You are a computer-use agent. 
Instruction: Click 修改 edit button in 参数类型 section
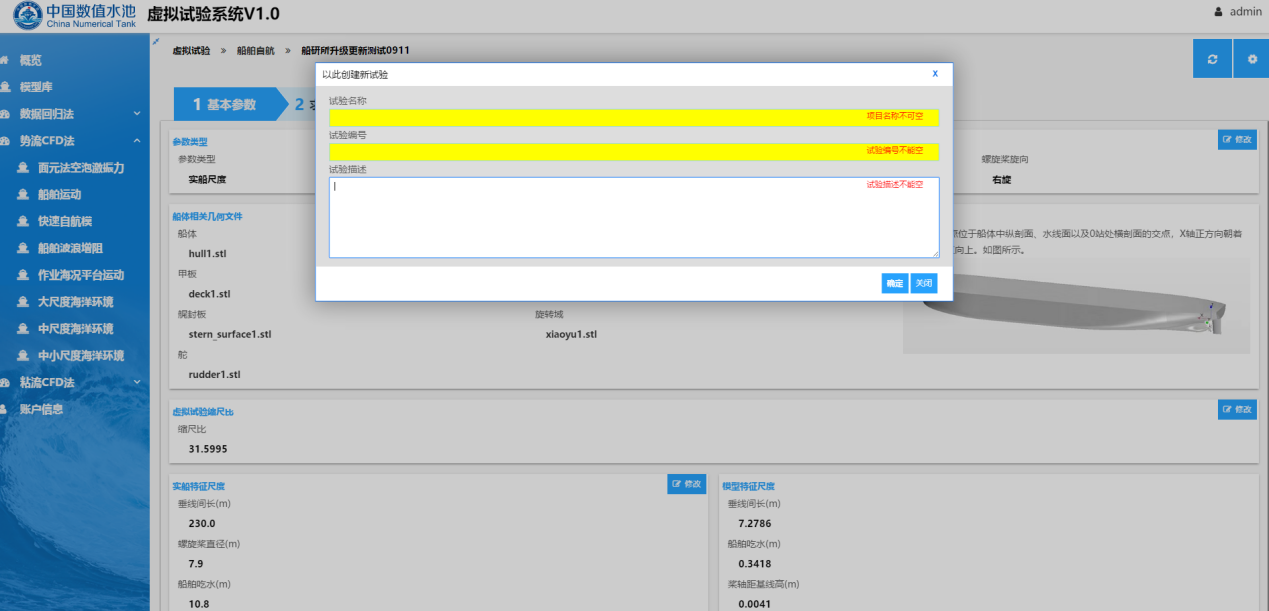pos(1237,140)
